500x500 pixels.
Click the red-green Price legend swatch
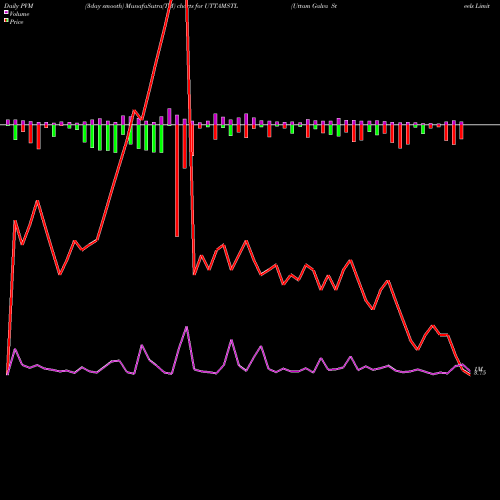click(x=6, y=21)
